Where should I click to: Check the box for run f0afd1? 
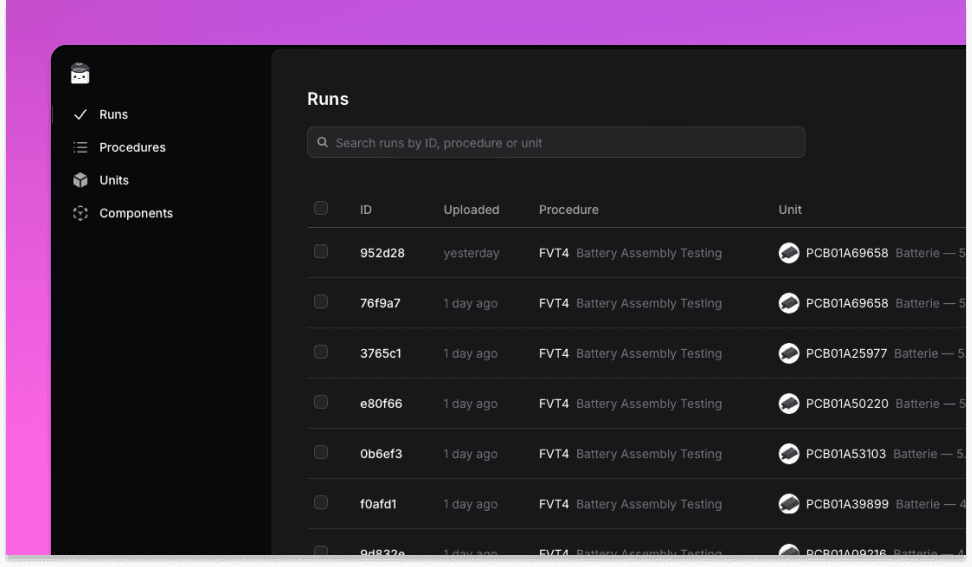point(320,503)
